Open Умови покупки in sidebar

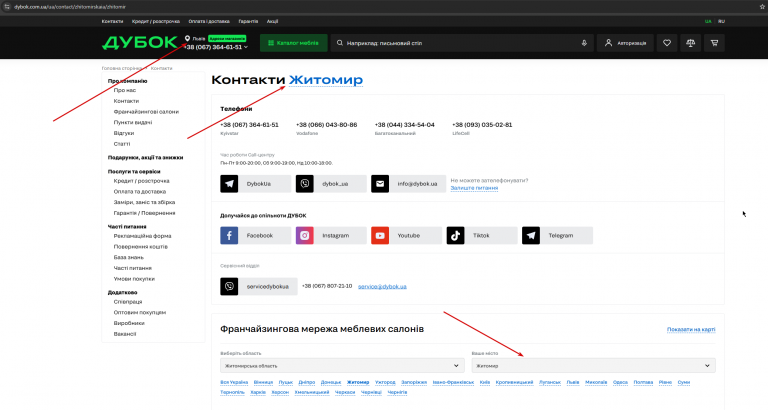(x=134, y=279)
